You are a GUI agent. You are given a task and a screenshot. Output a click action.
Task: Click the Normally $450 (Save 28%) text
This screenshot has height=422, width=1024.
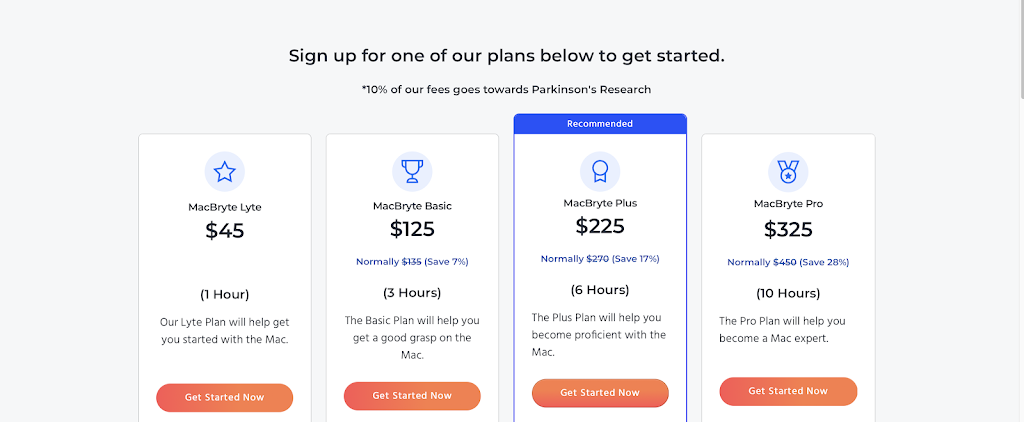pos(788,263)
